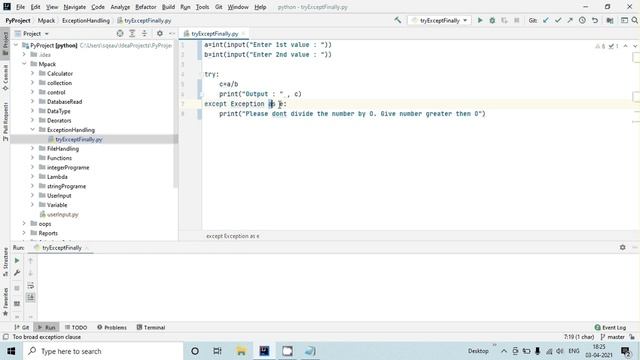The width and height of the screenshot is (640, 360).
Task: Expand the Lambda folder
Action: 33,177
